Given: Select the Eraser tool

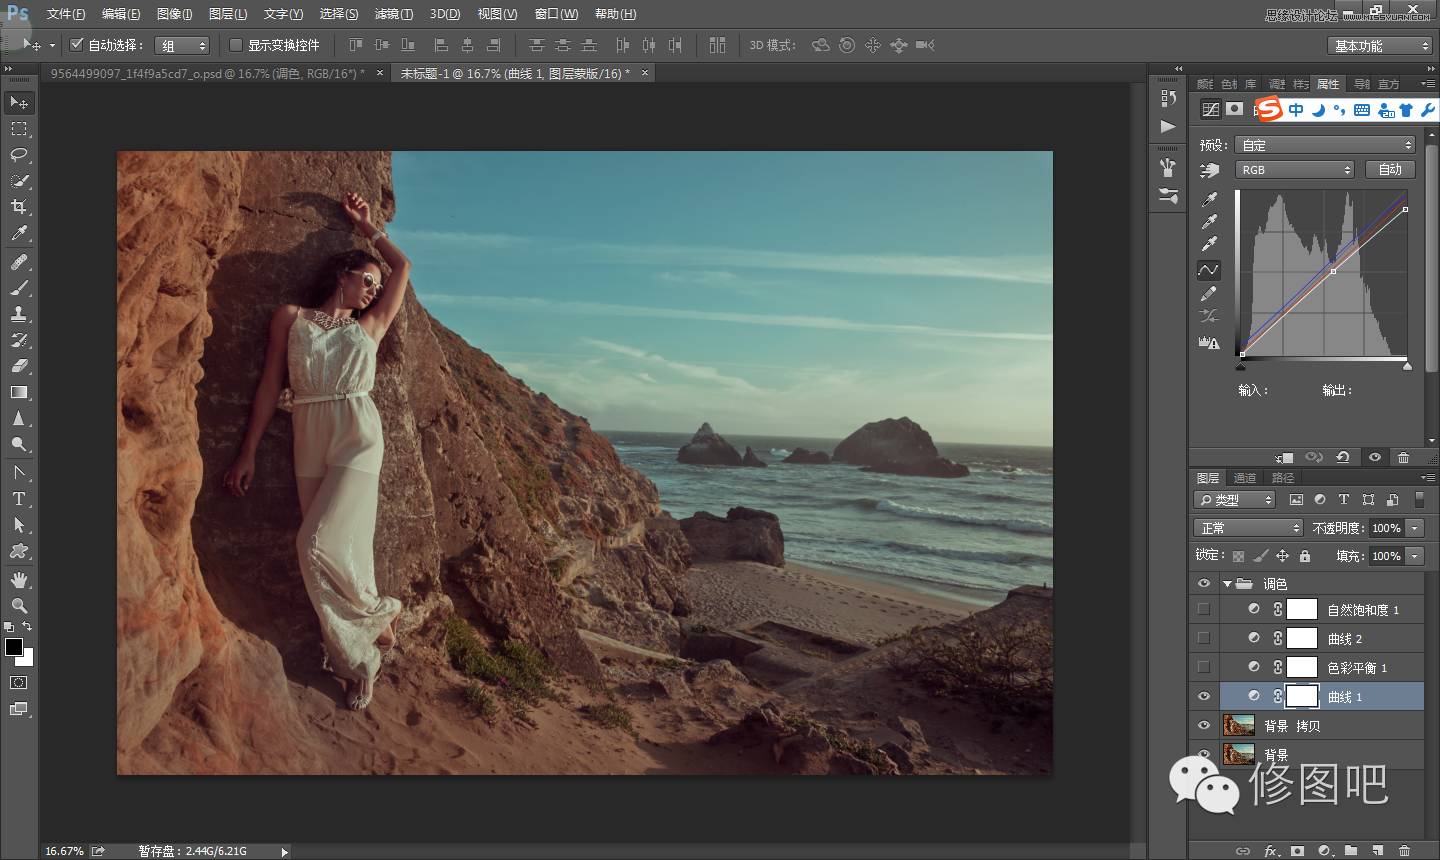Looking at the screenshot, I should click(x=19, y=366).
